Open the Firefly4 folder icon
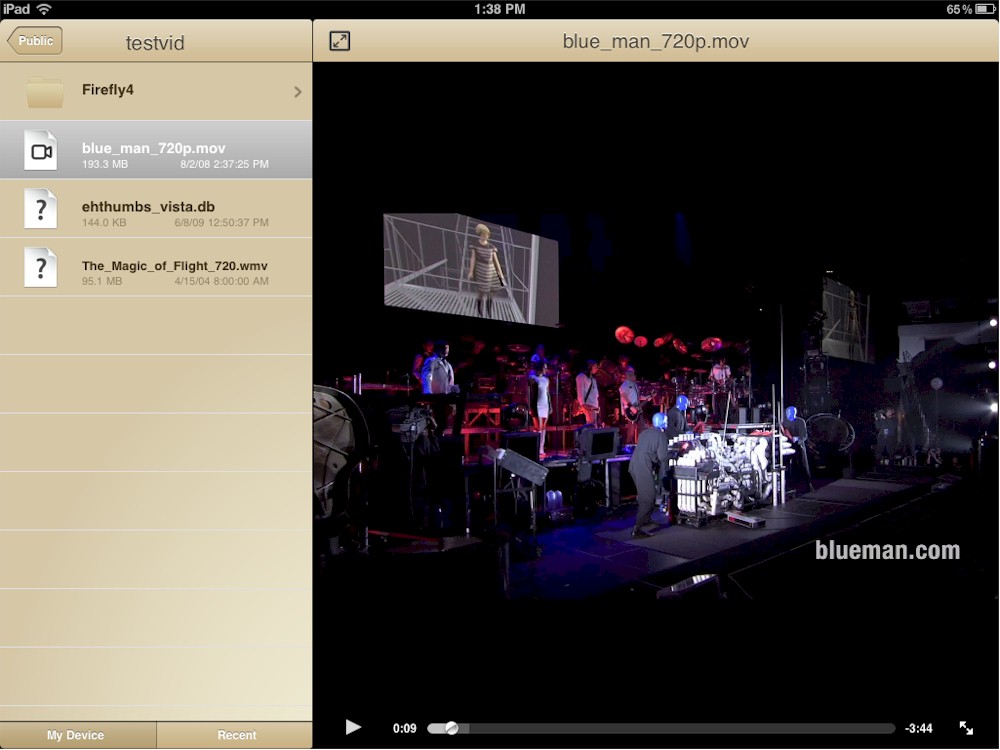1000x750 pixels. [45, 91]
